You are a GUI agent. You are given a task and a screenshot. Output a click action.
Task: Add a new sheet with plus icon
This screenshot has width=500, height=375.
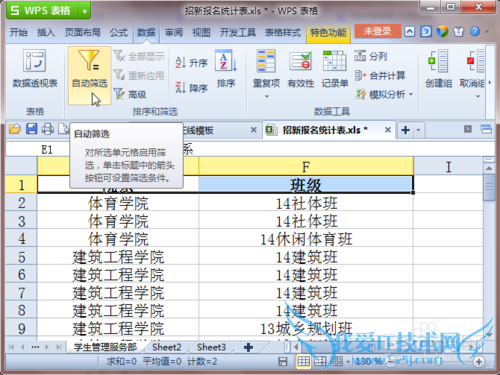(248, 347)
